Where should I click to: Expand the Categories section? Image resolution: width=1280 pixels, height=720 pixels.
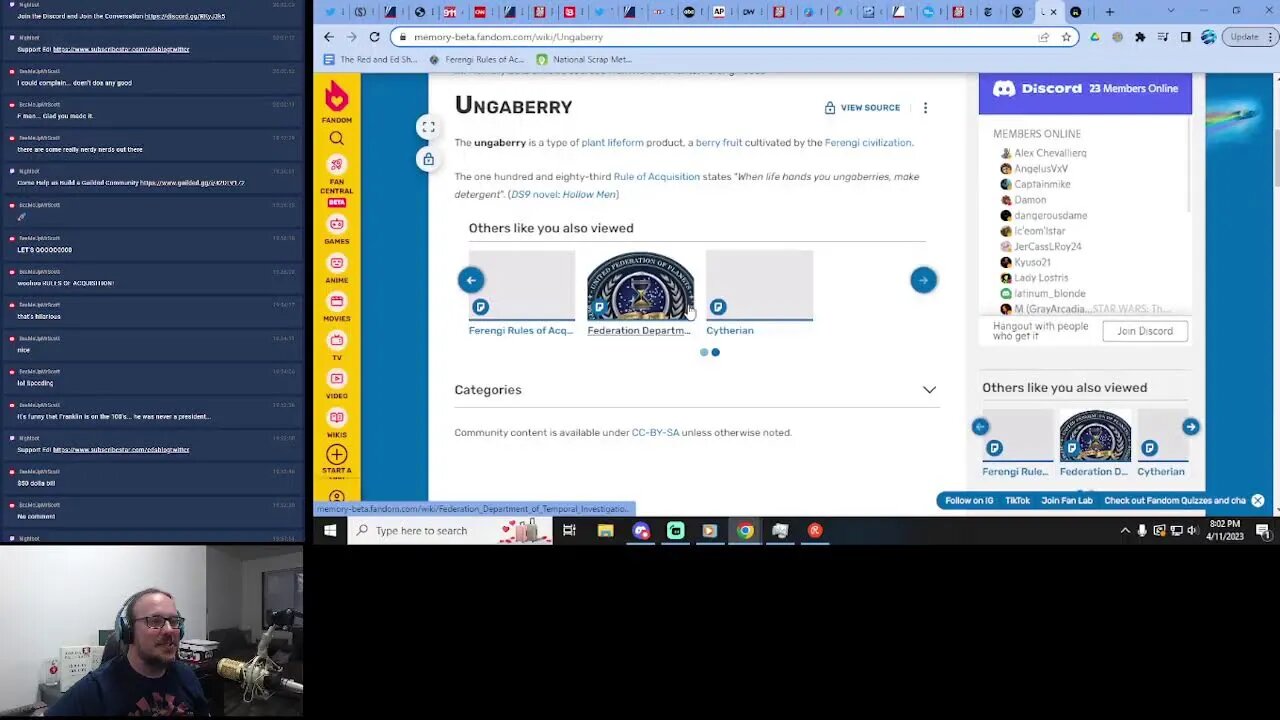(696, 390)
